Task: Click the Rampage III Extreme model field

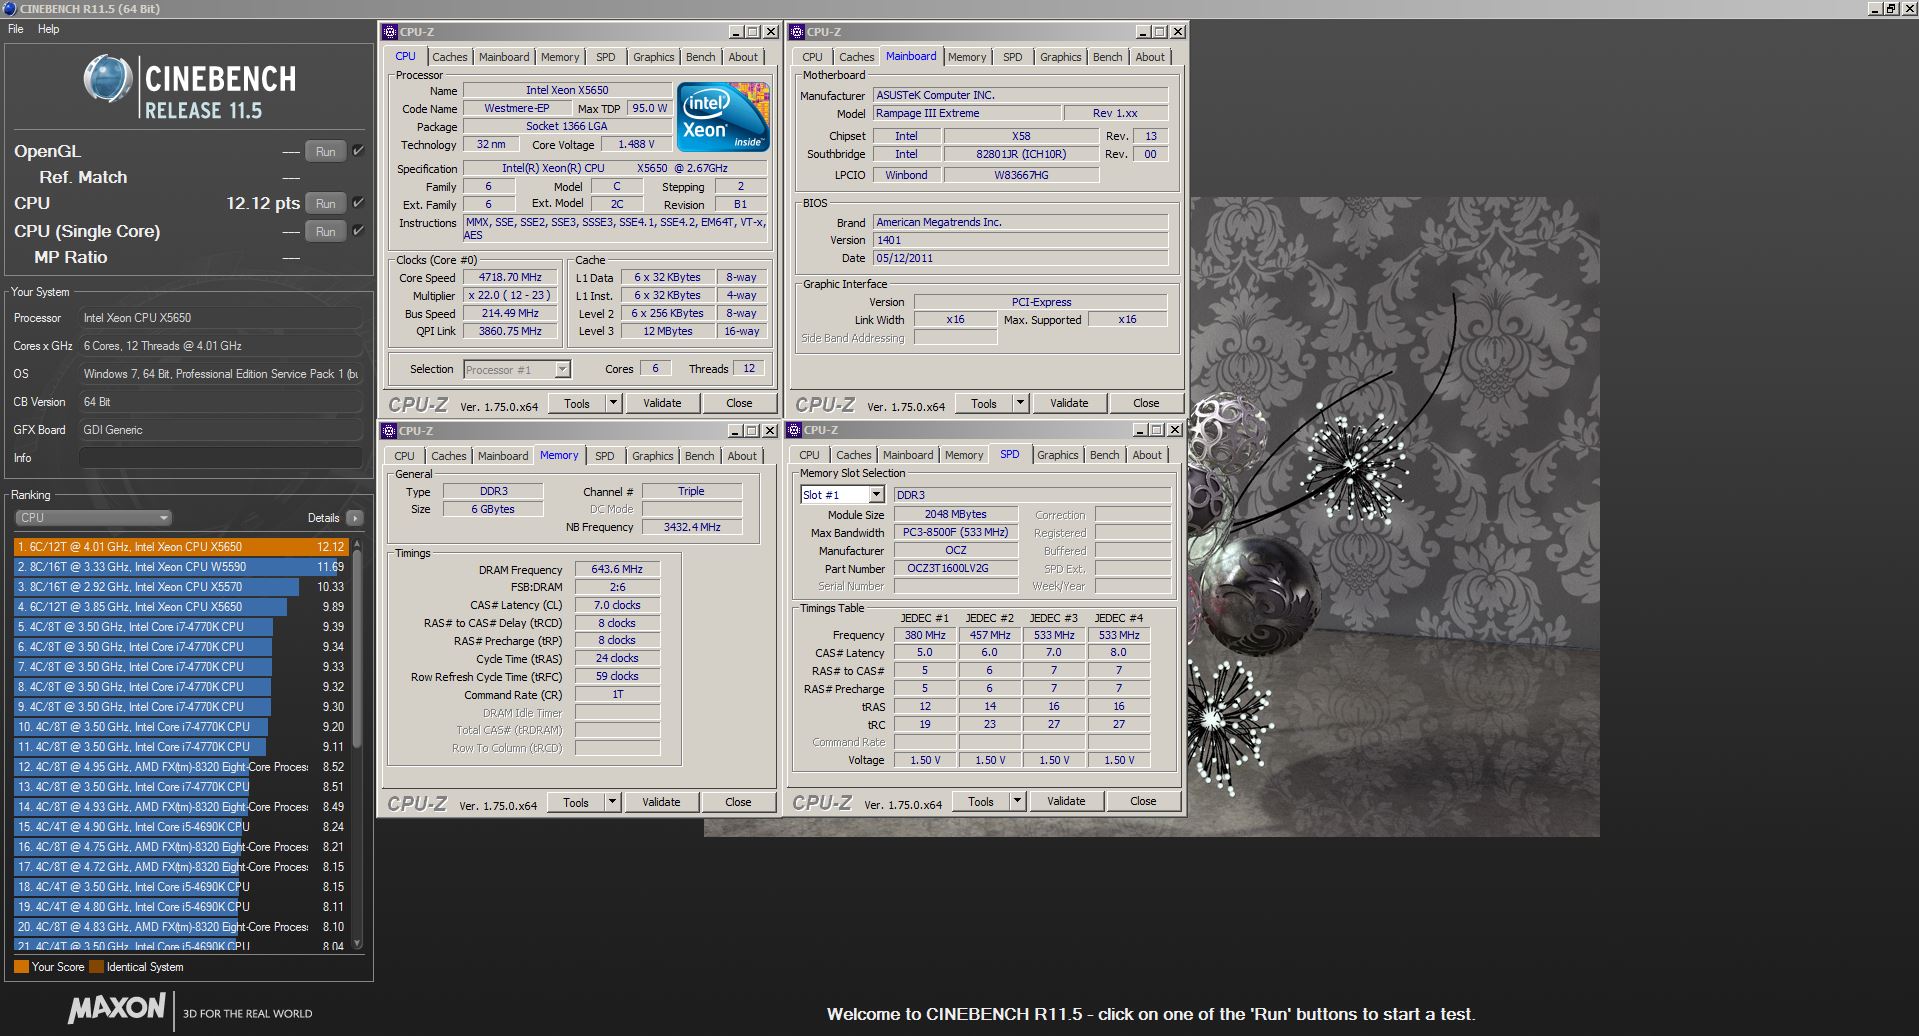Action: (x=966, y=113)
